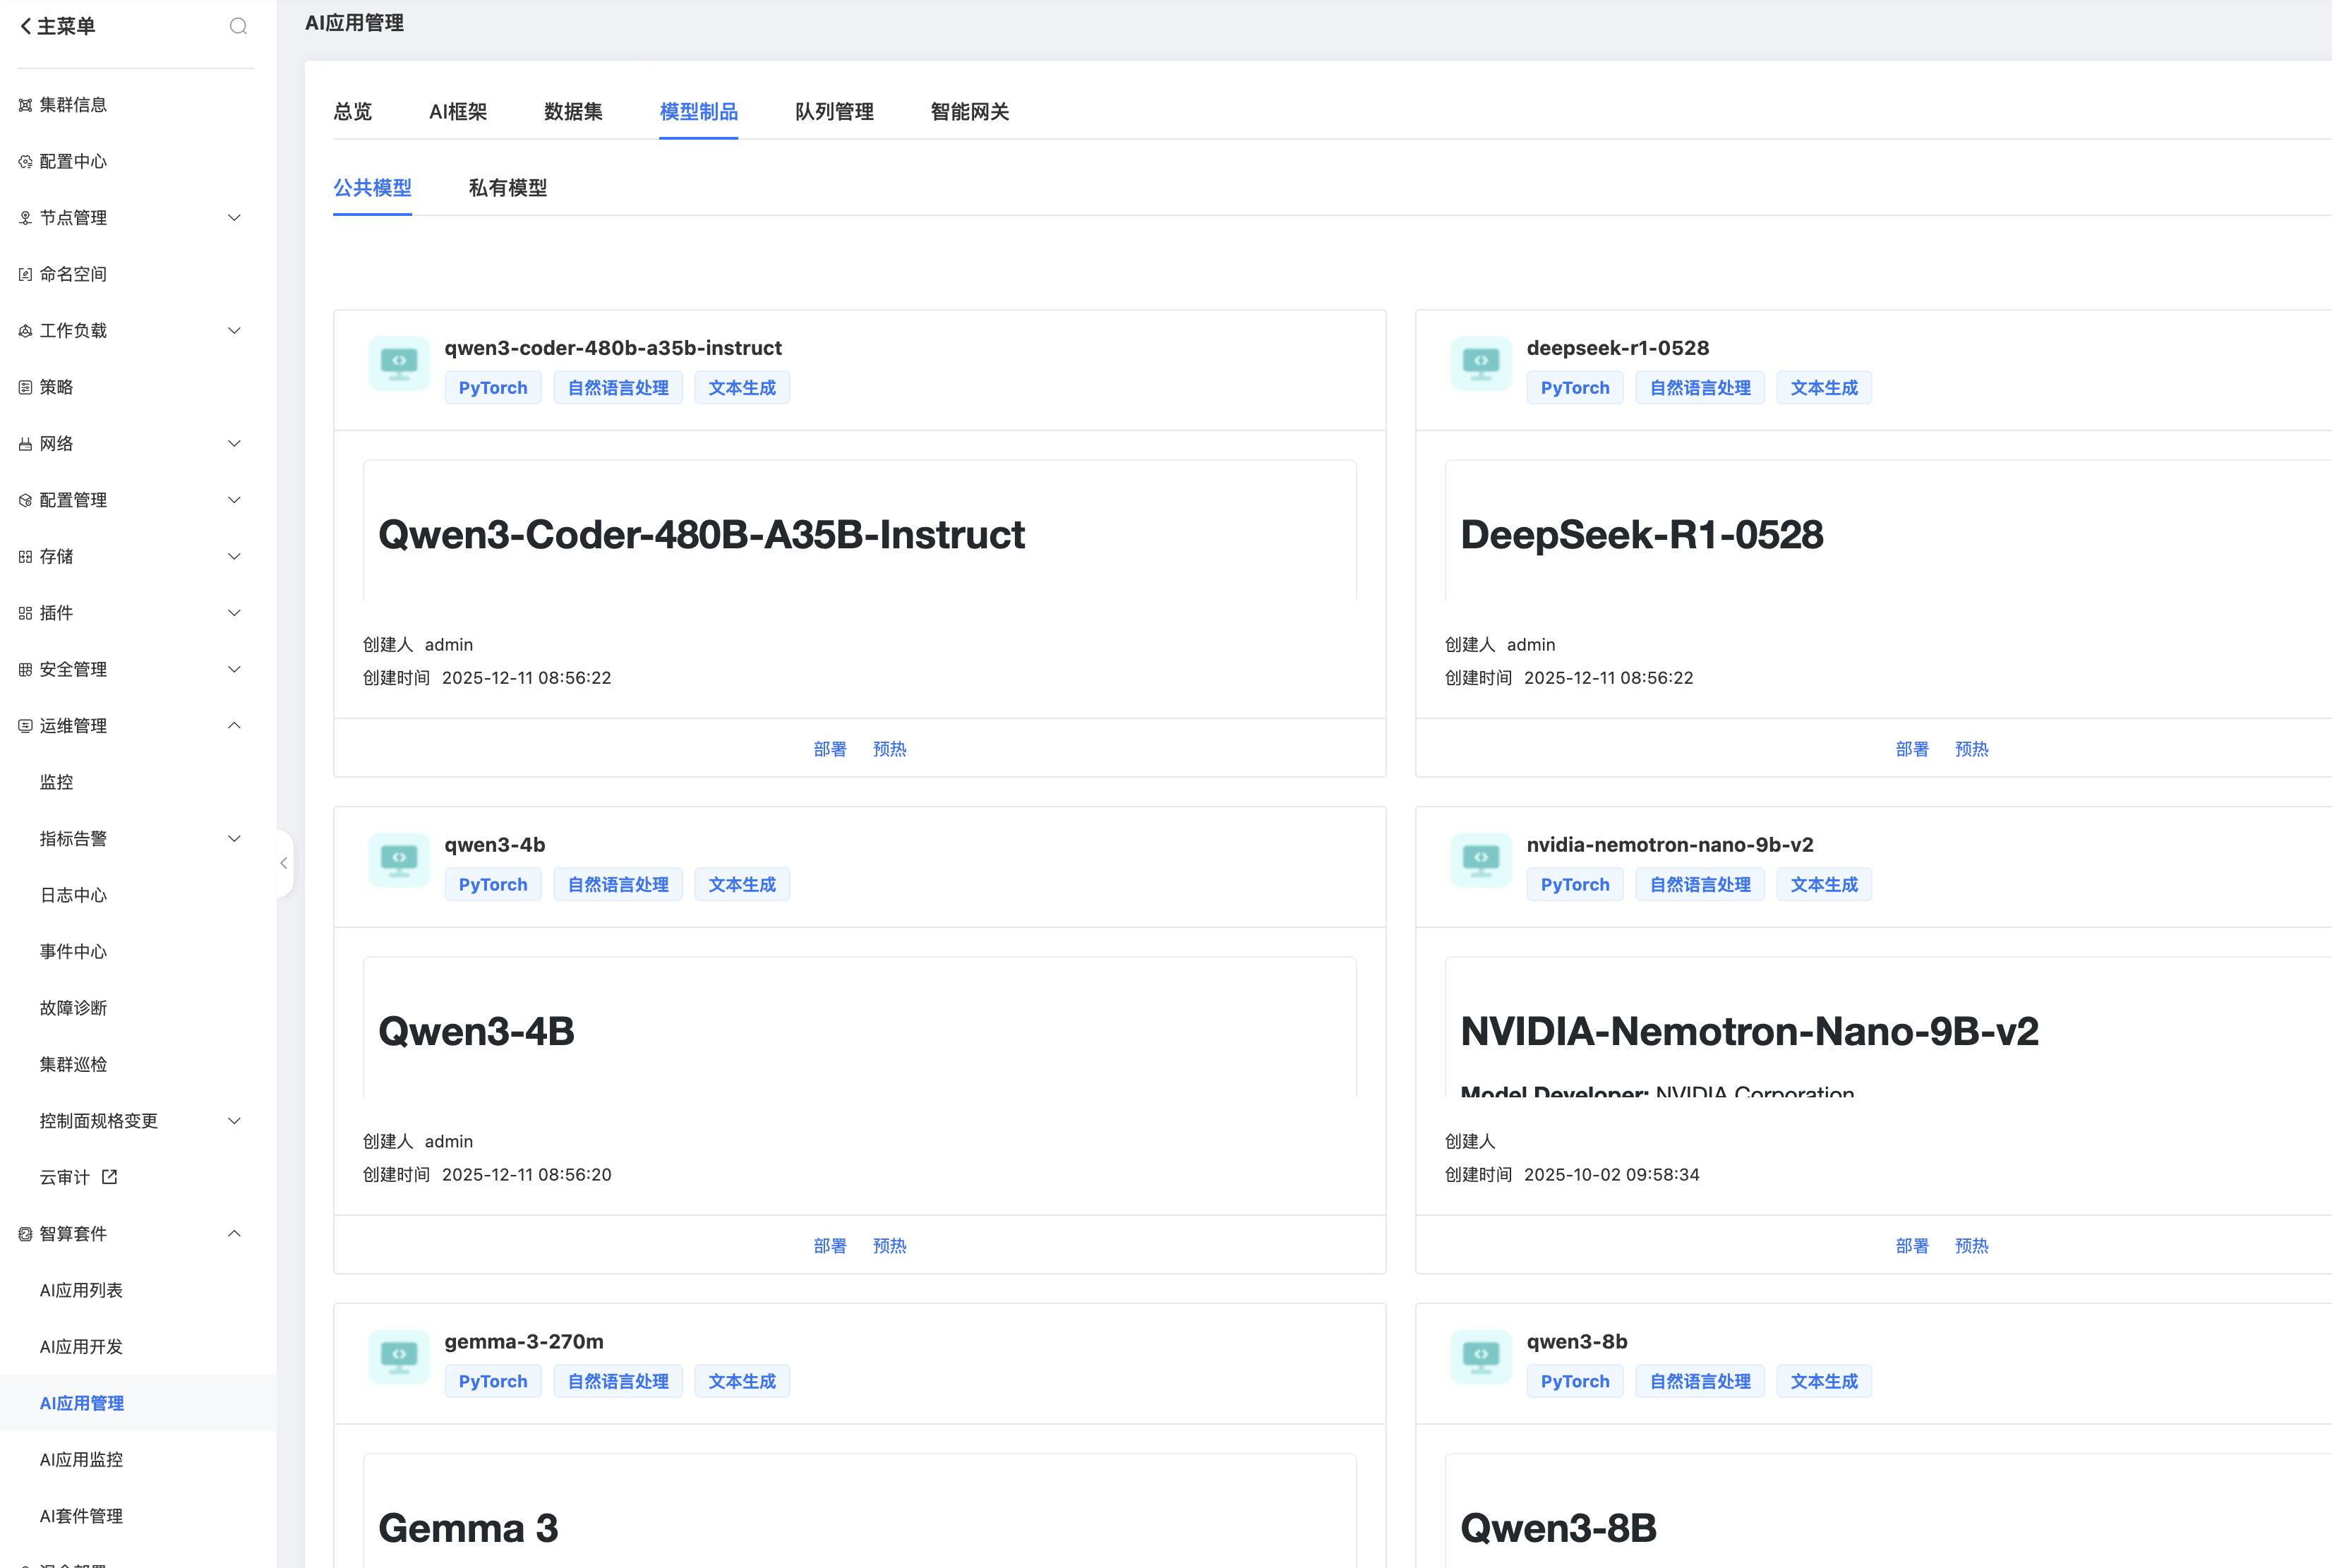Expand the 工作负载 submenu chevron
This screenshot has height=1568, width=2332.
(234, 330)
